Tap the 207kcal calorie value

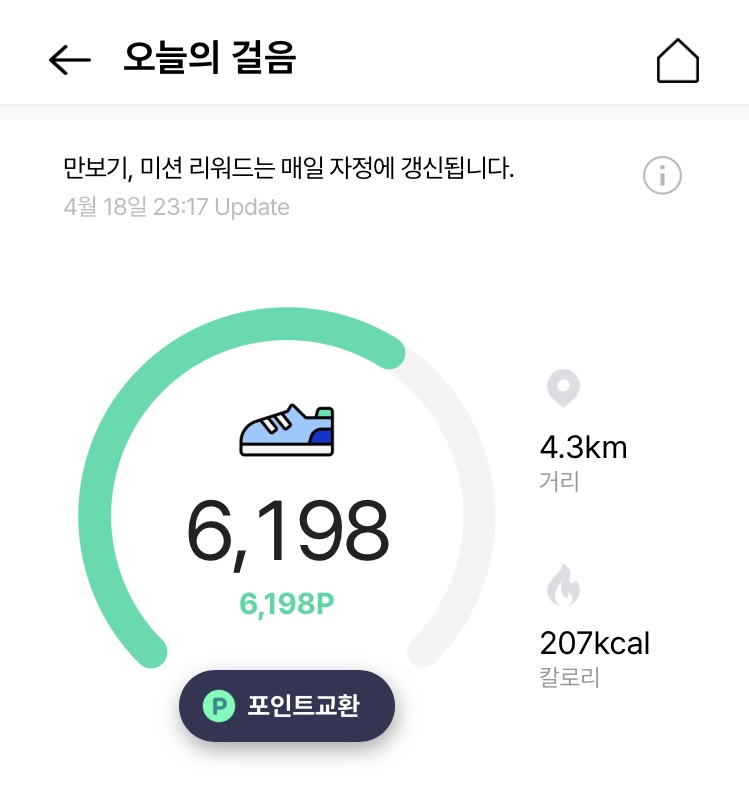click(x=595, y=642)
